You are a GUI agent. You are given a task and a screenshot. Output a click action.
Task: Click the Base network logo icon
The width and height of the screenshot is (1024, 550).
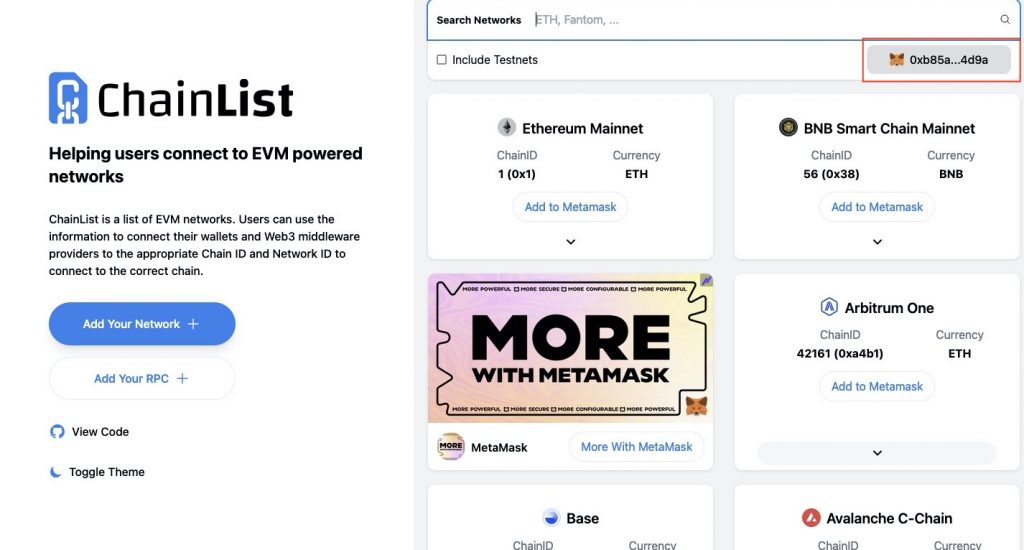551,518
